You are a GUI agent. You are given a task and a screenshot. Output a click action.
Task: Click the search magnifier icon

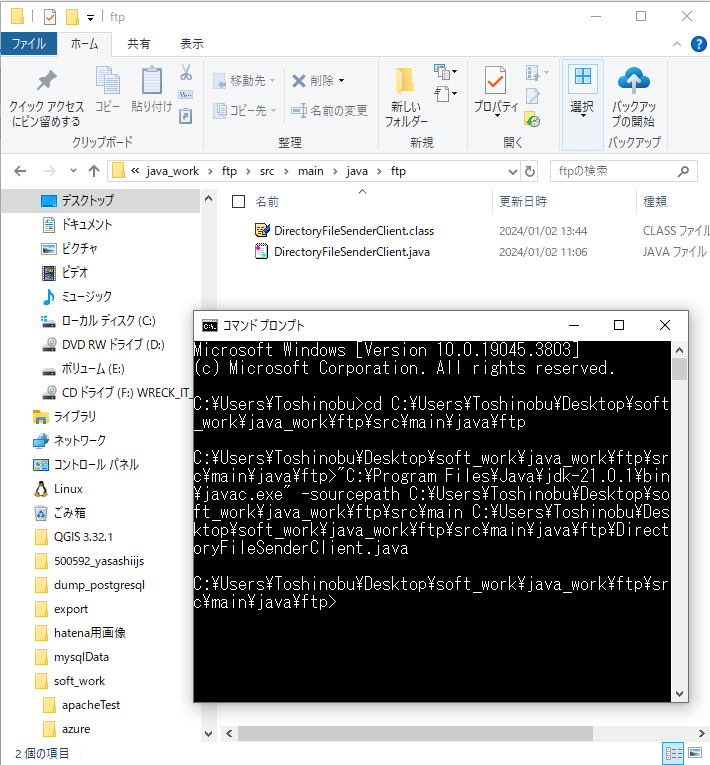683,171
